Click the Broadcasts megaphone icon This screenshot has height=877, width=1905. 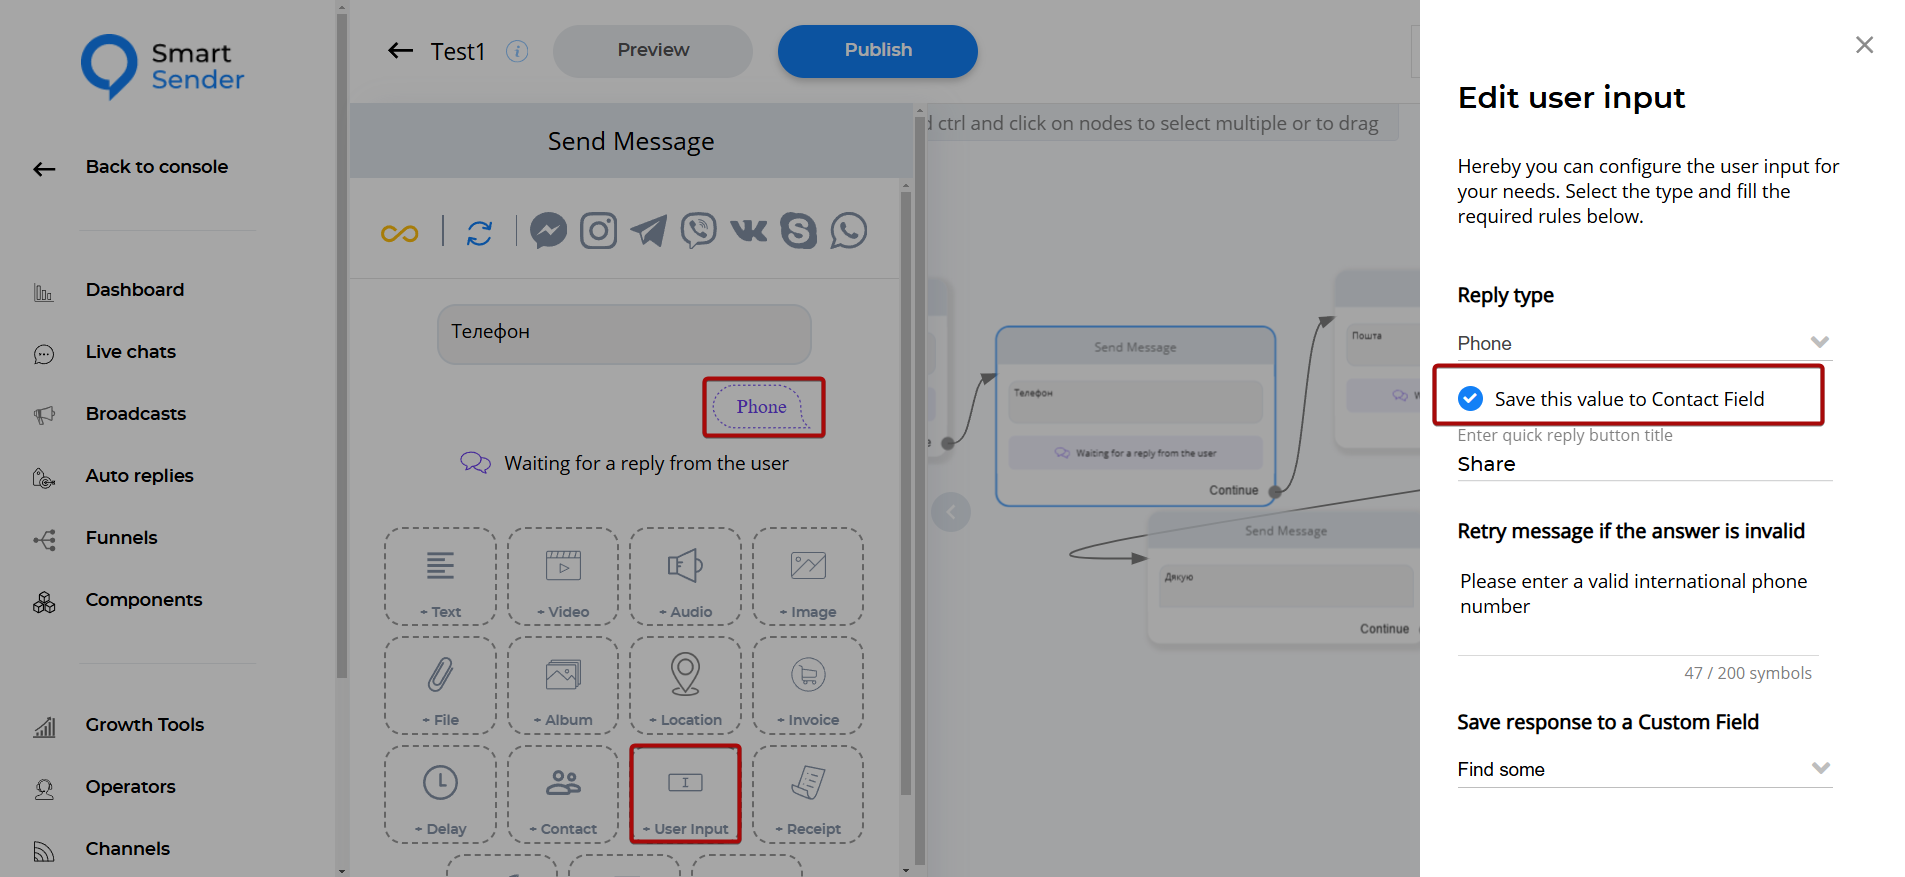pyautogui.click(x=44, y=416)
